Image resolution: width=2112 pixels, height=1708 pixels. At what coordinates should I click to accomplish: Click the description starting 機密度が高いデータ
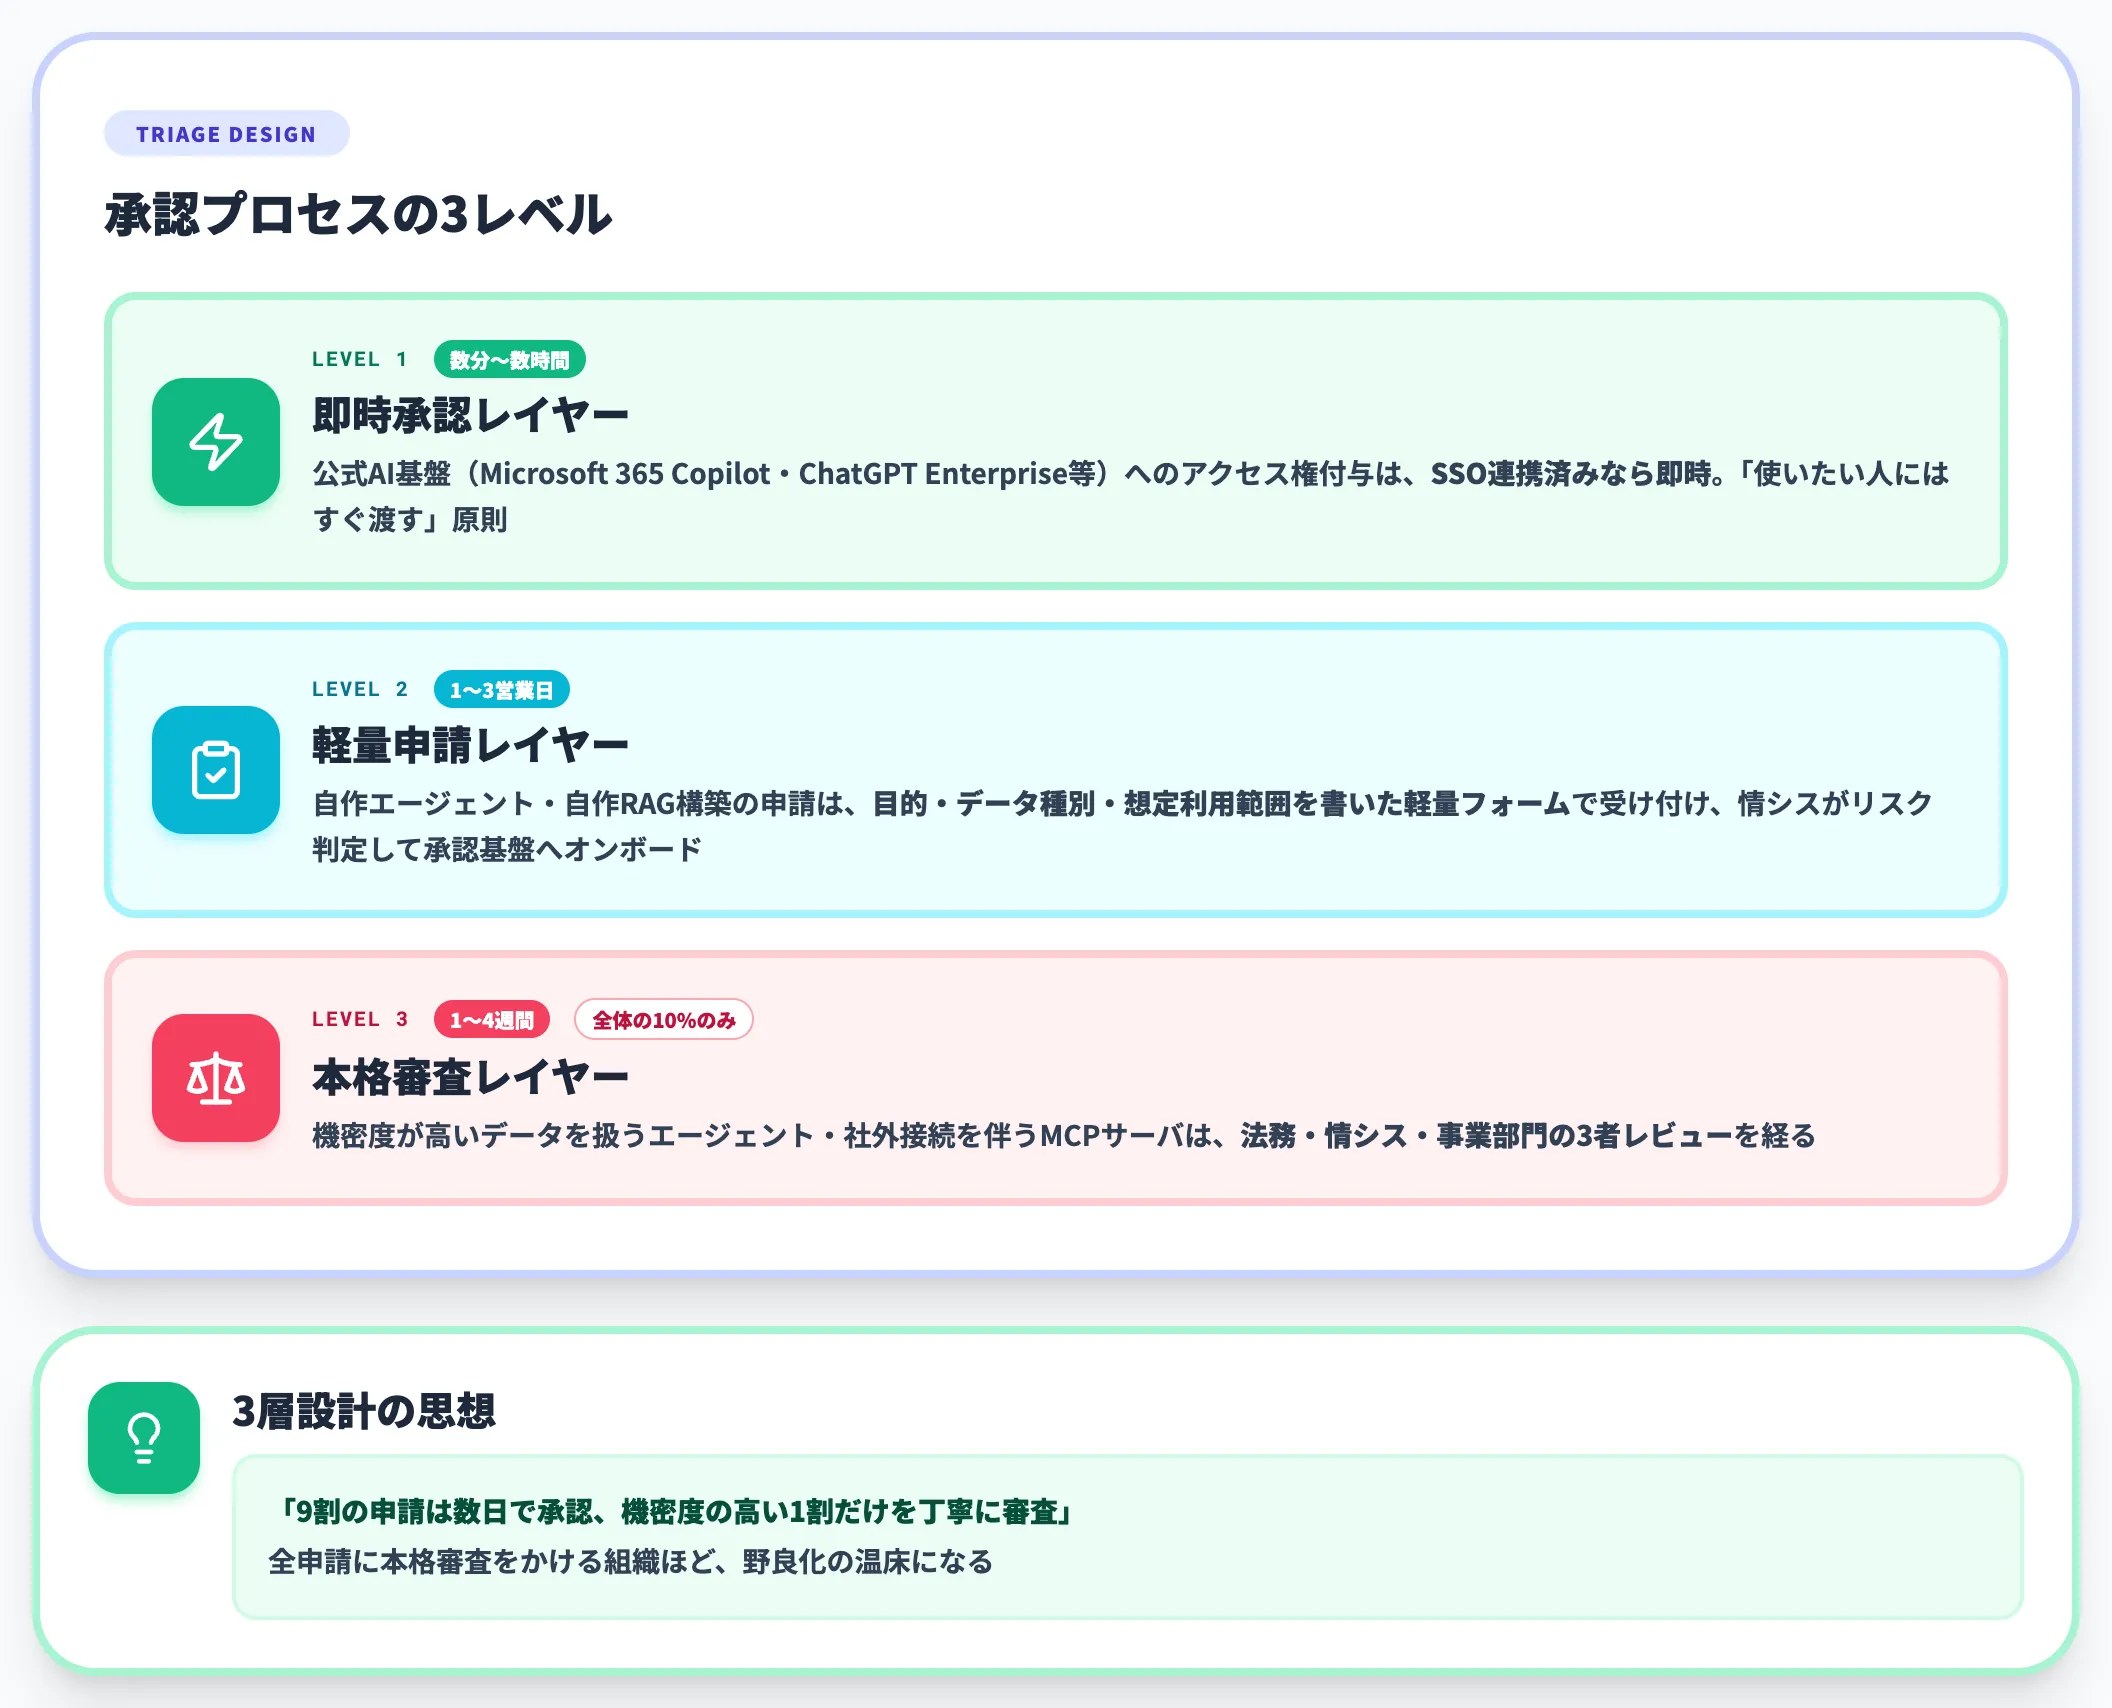pyautogui.click(x=1063, y=1136)
